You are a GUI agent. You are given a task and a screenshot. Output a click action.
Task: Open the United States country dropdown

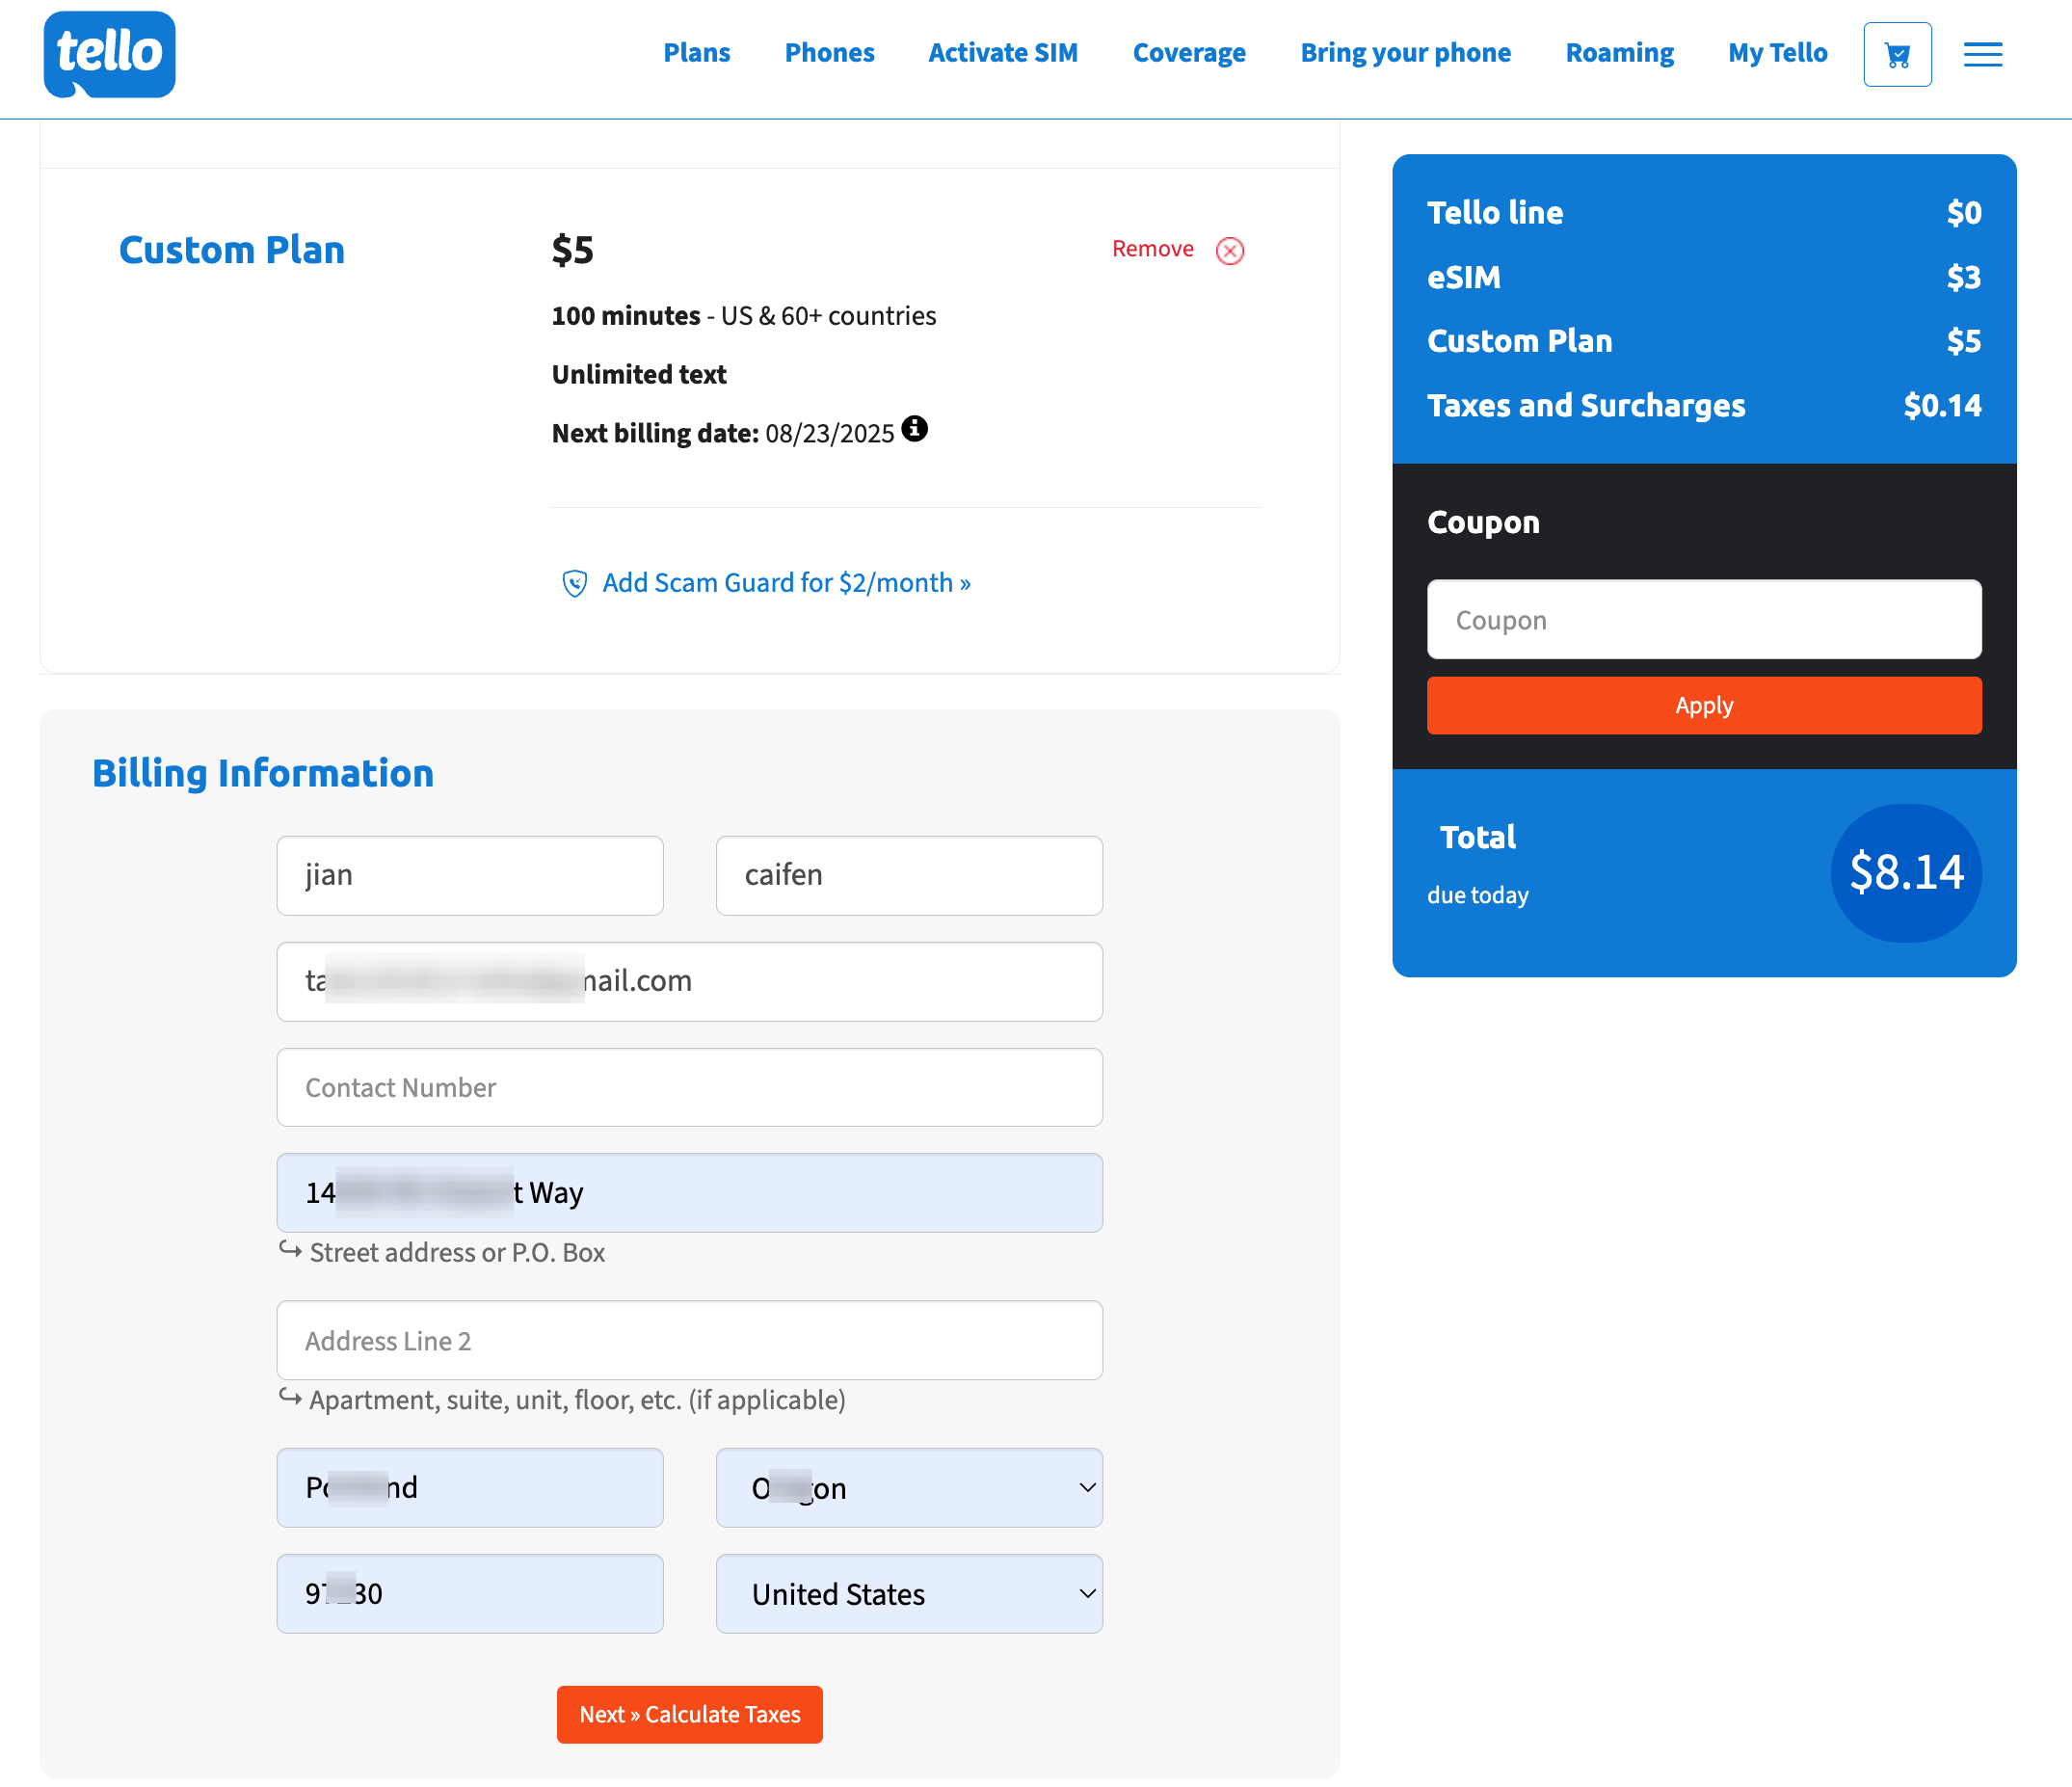coord(908,1593)
